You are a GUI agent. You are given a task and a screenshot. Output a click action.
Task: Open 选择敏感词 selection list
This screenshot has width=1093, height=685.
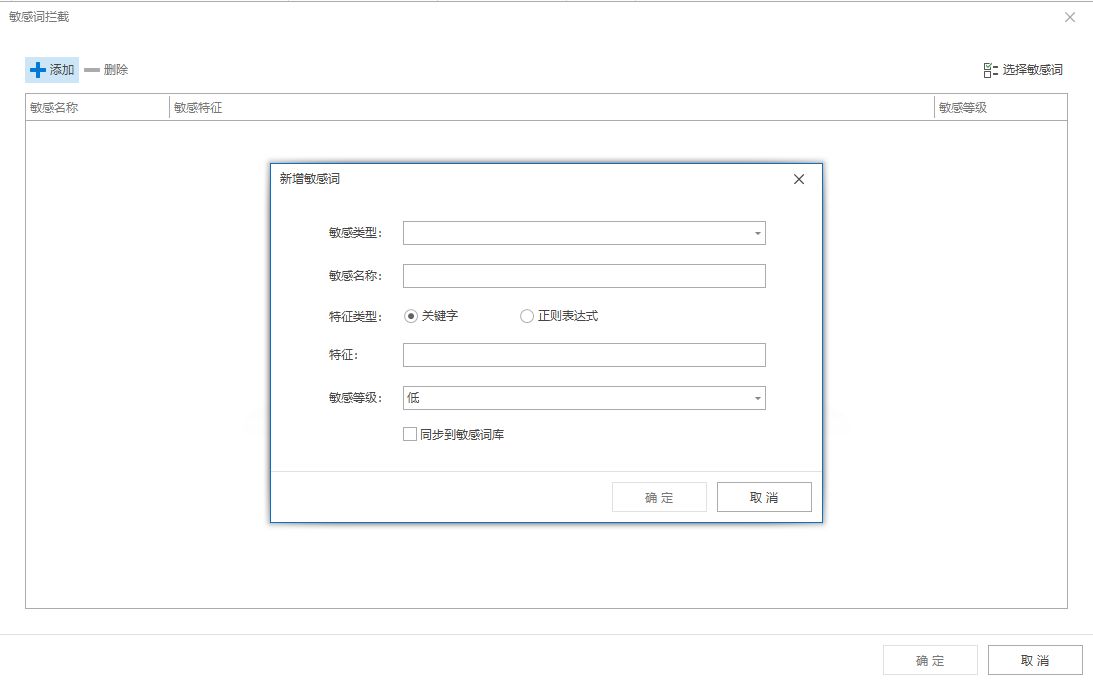pos(1023,70)
